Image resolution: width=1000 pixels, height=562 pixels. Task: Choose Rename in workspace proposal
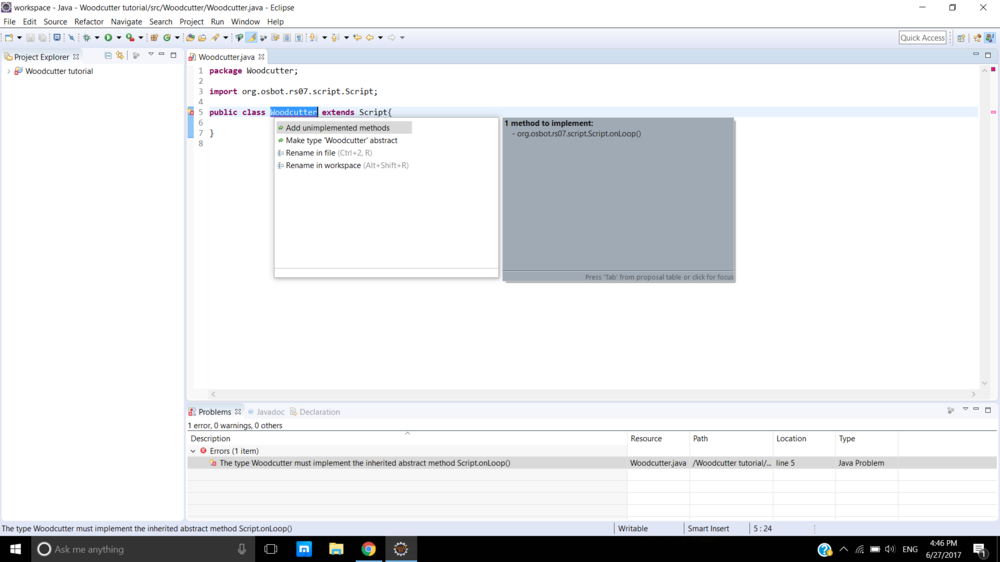[343, 165]
